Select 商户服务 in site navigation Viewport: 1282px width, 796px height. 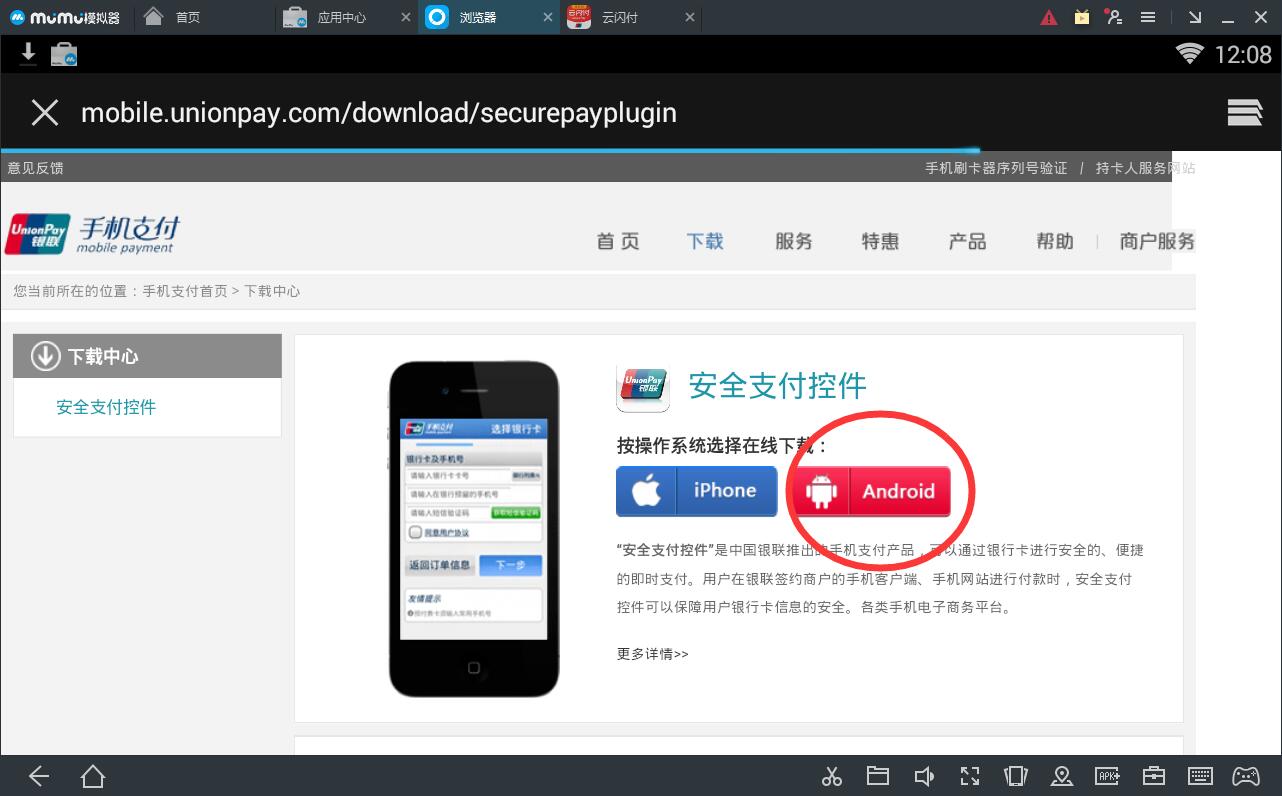1157,241
